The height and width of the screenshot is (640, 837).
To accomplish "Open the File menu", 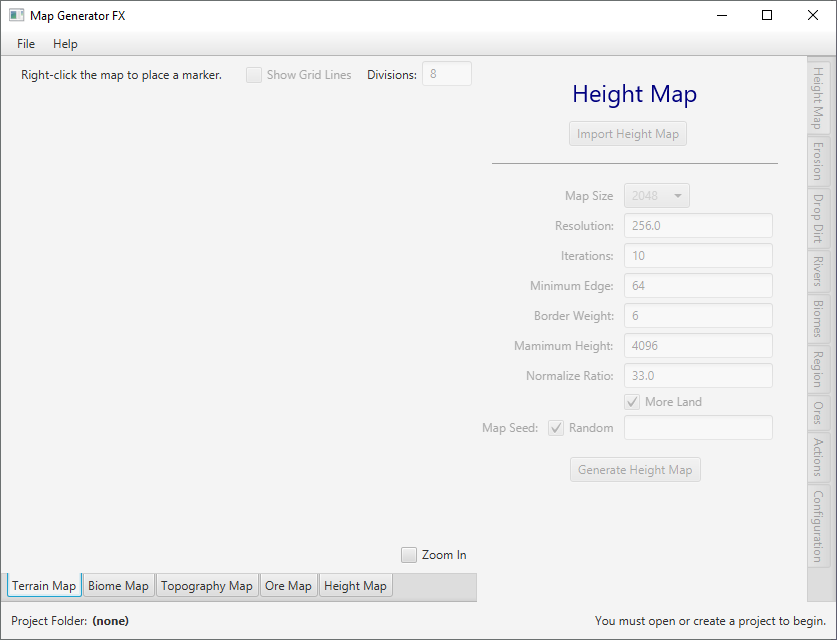I will point(26,44).
